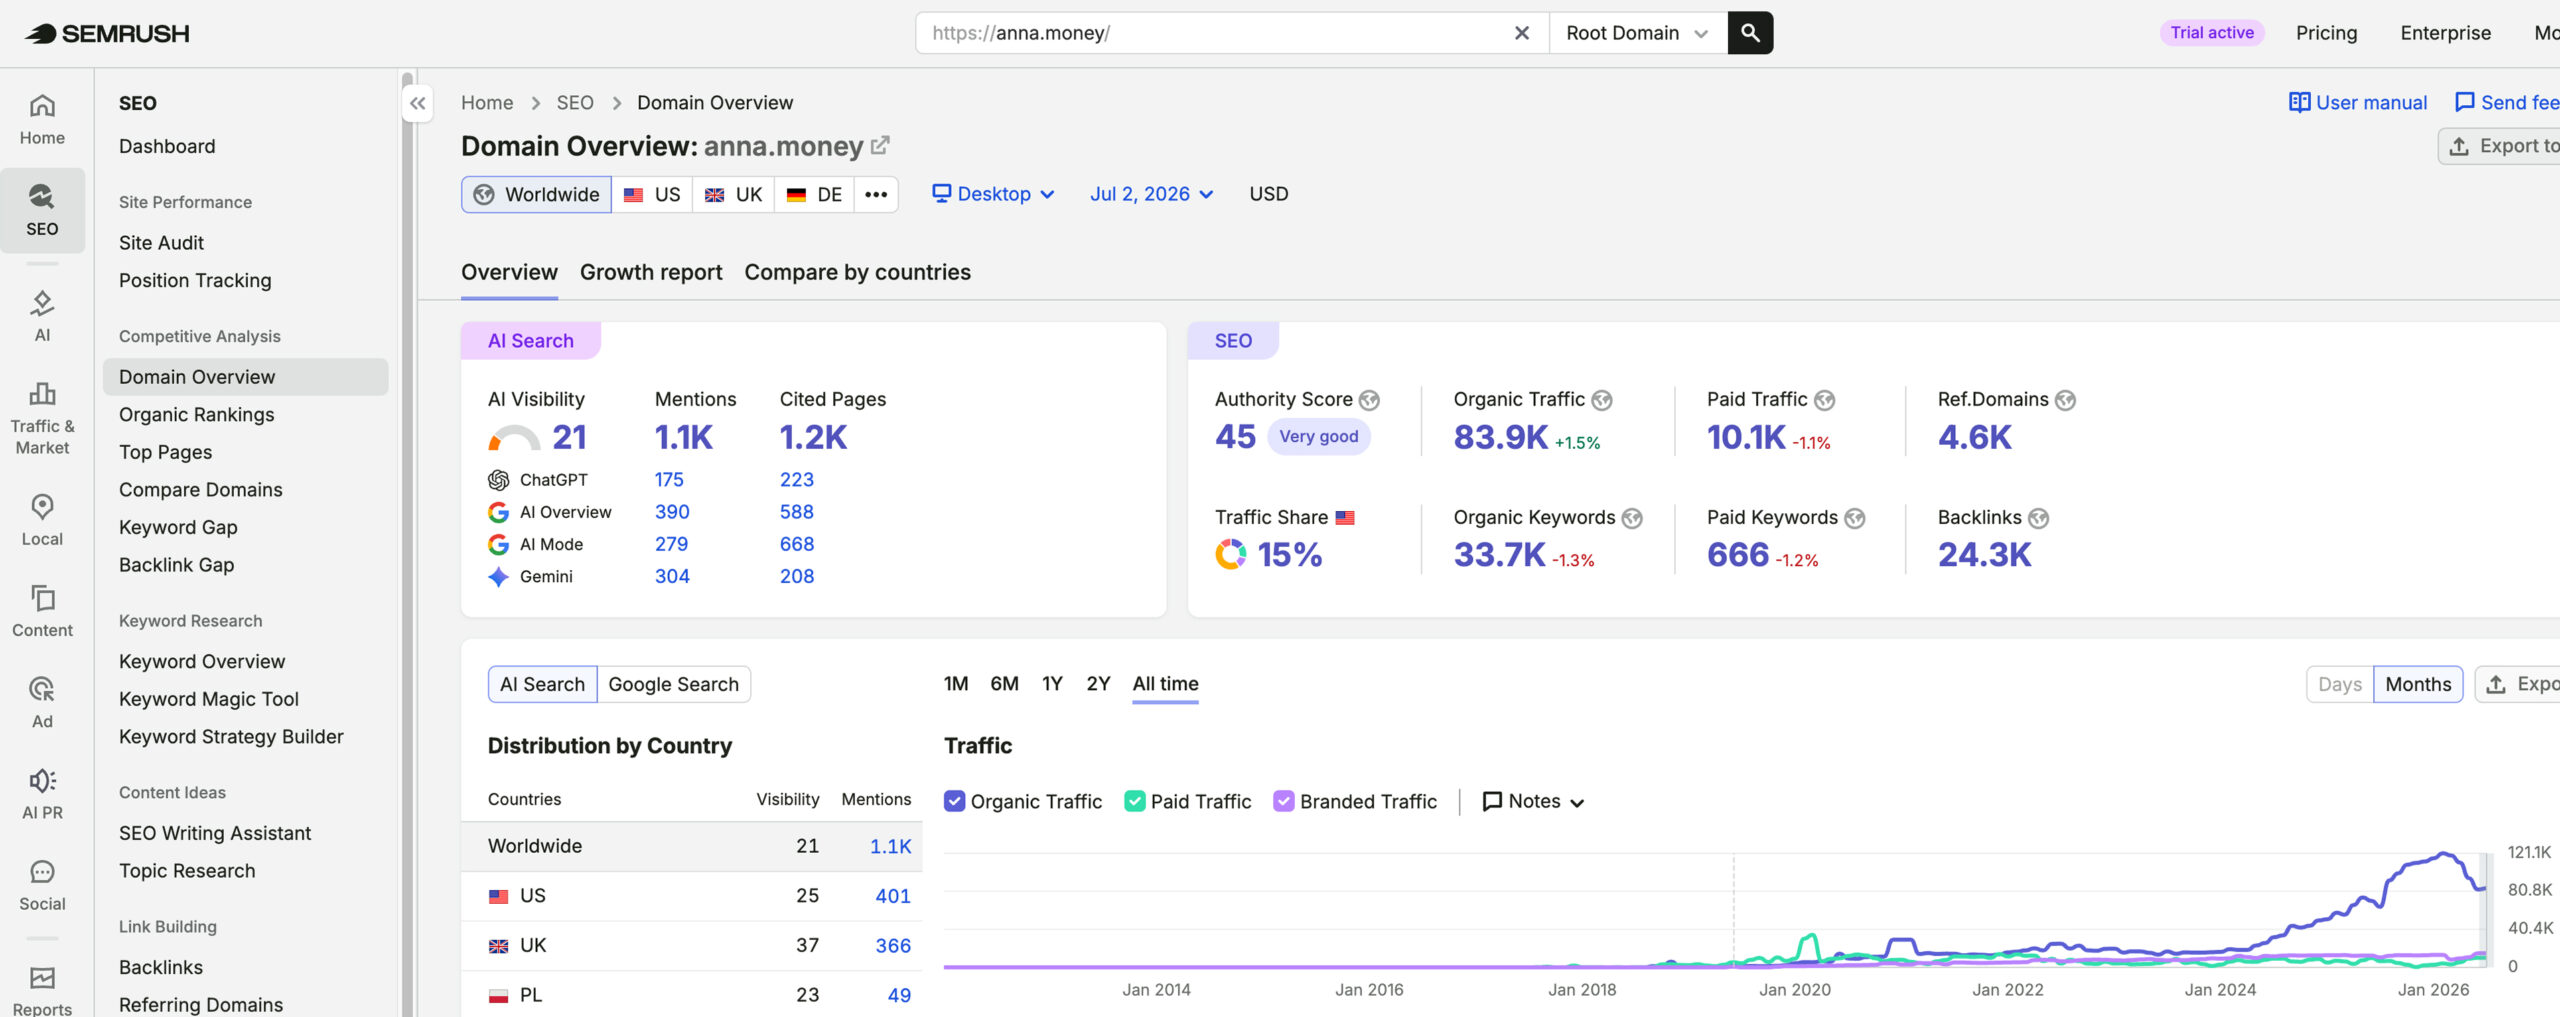Open the Reports rail section
This screenshot has width=2560, height=1017.
(42, 990)
